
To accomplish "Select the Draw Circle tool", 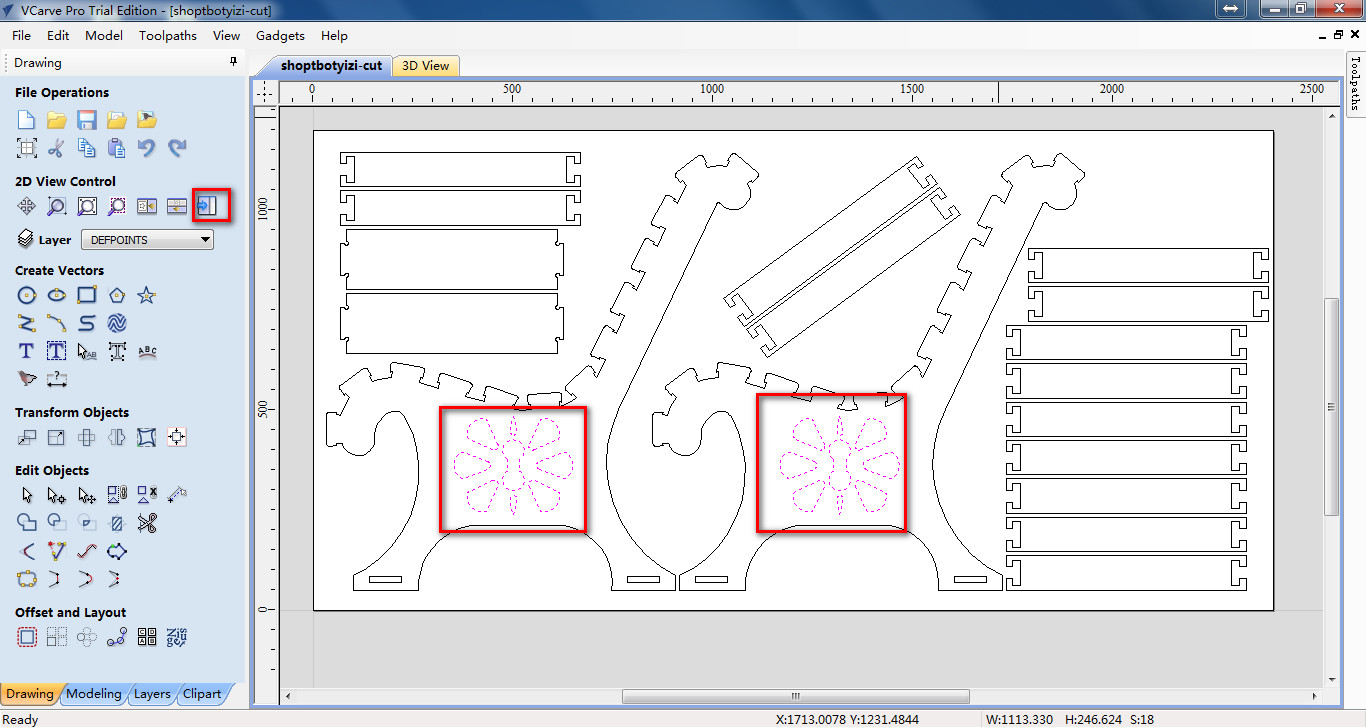I will pos(27,295).
